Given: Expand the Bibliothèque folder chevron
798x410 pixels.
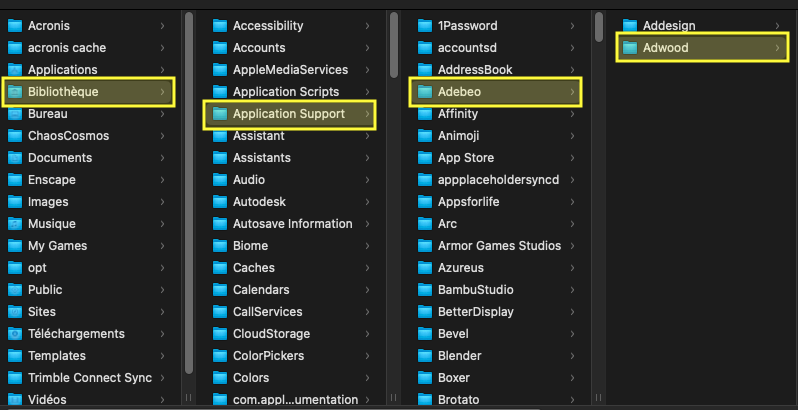Looking at the screenshot, I should (x=162, y=92).
